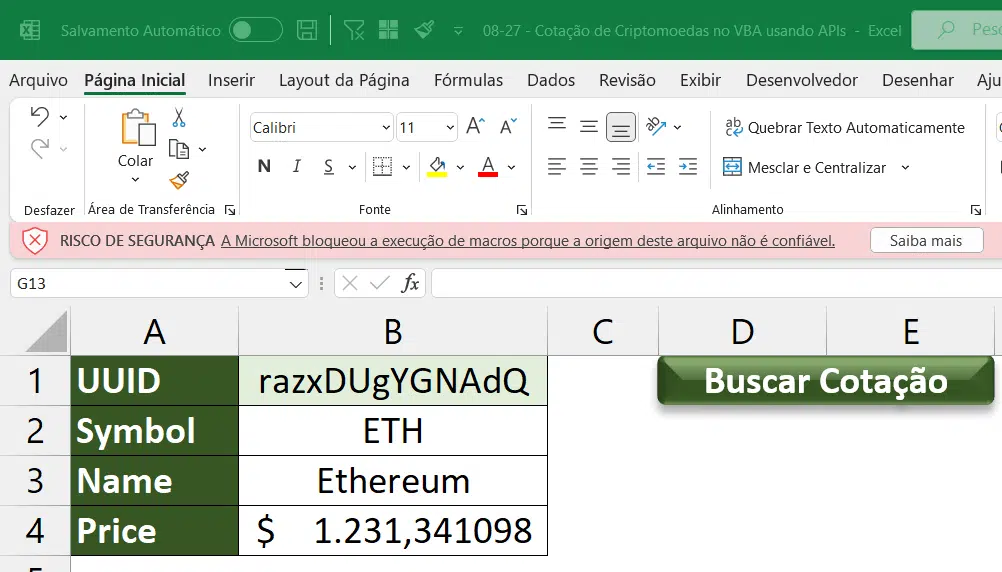Viewport: 1002px width, 572px height.
Task: Open the Fórmulas ribbon tab
Action: click(468, 80)
